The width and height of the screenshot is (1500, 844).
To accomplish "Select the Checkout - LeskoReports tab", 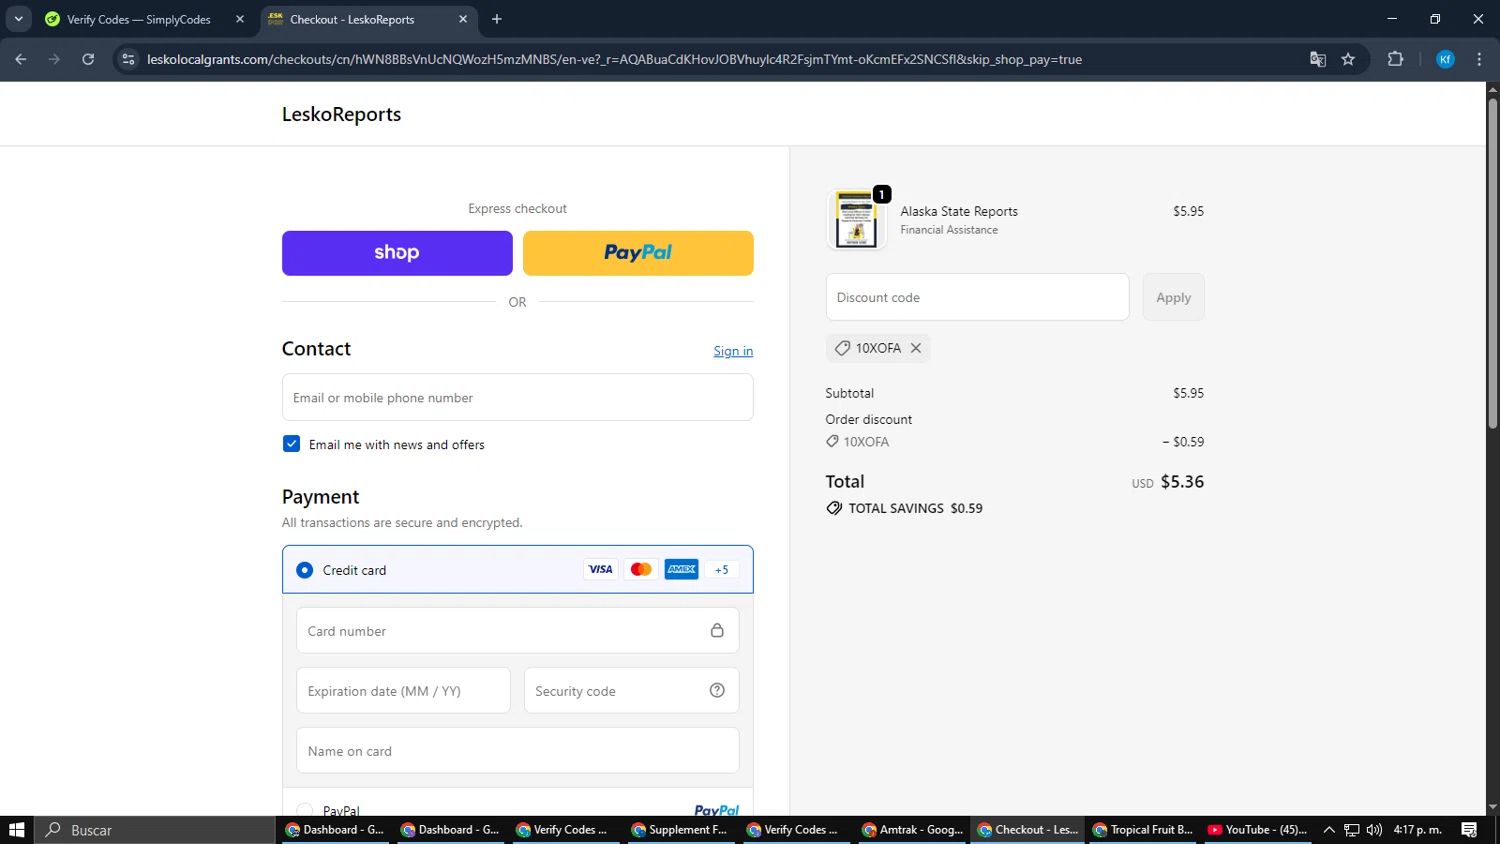I will pos(352,19).
